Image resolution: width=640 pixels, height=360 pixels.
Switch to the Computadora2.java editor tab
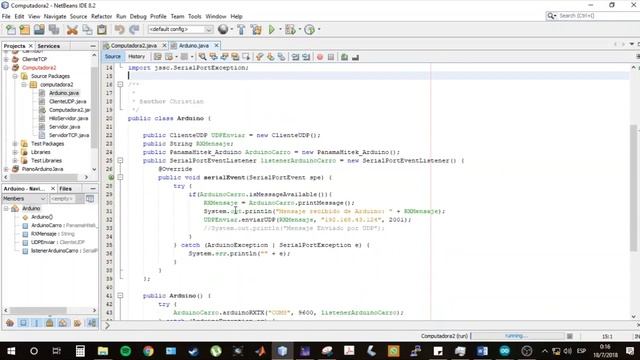click(133, 46)
